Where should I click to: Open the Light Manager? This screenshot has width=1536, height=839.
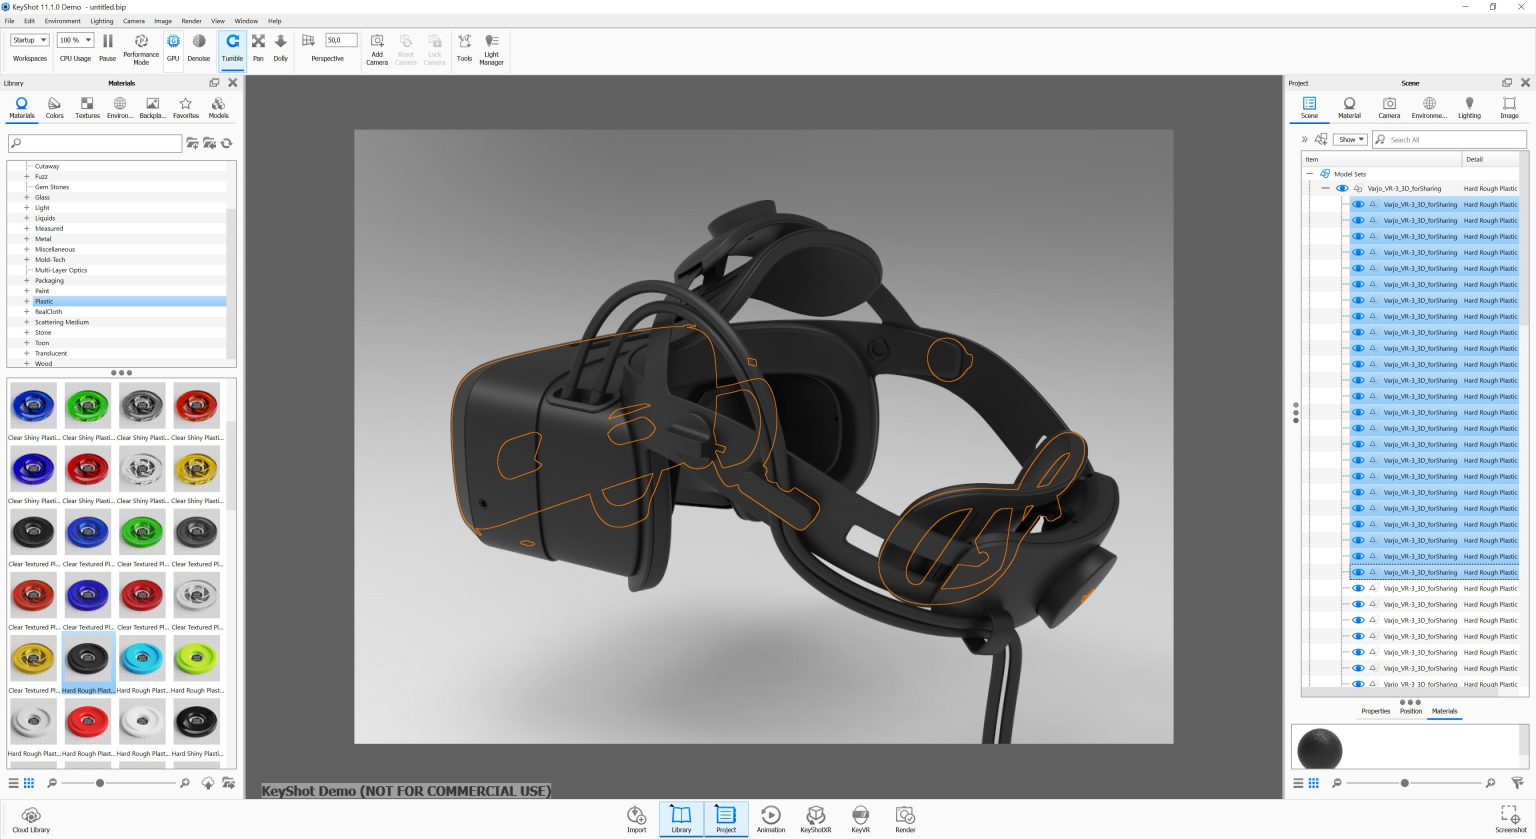click(x=490, y=45)
